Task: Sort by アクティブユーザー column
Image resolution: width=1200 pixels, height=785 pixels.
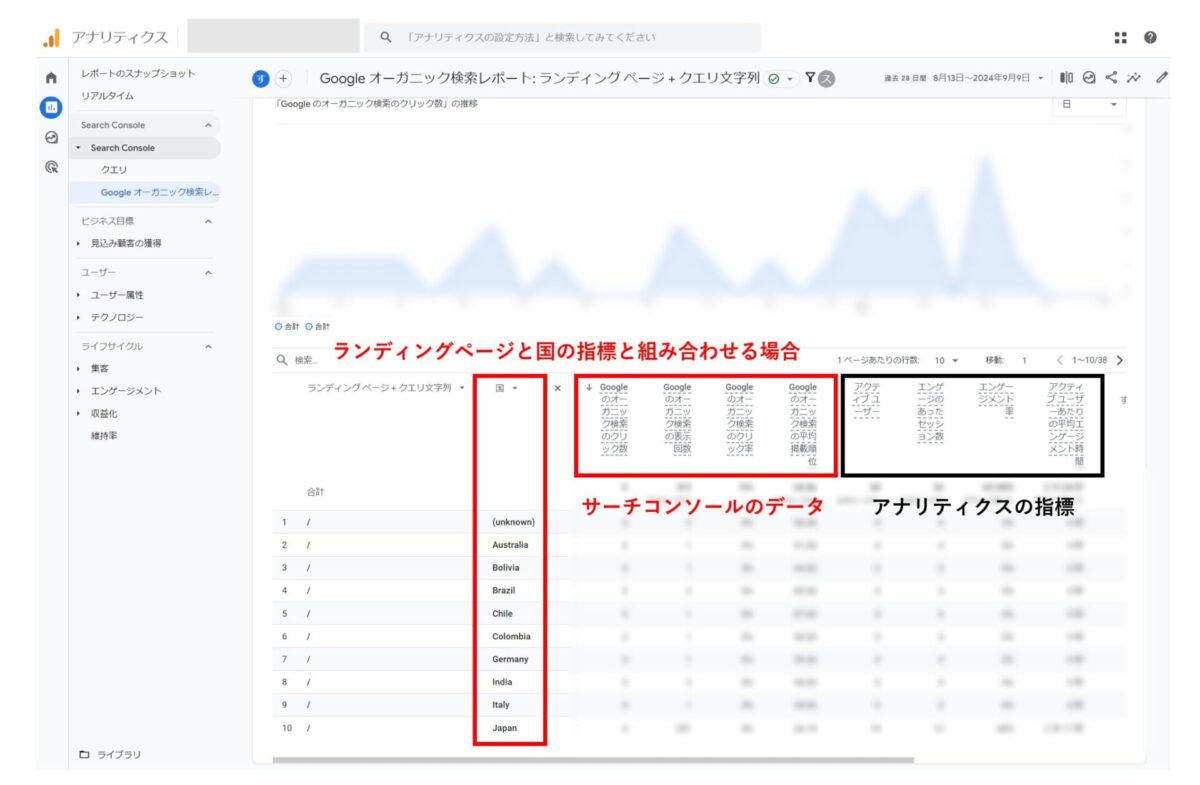Action: [x=868, y=401]
